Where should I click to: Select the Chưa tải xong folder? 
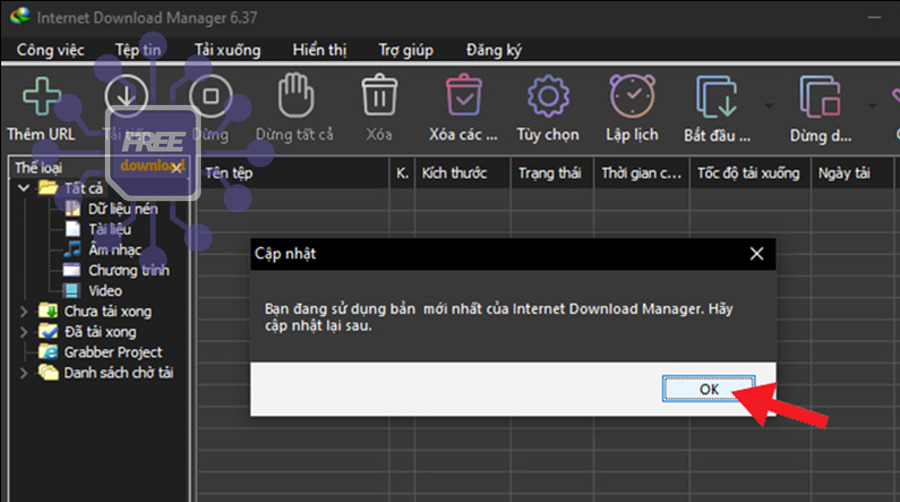point(95,312)
